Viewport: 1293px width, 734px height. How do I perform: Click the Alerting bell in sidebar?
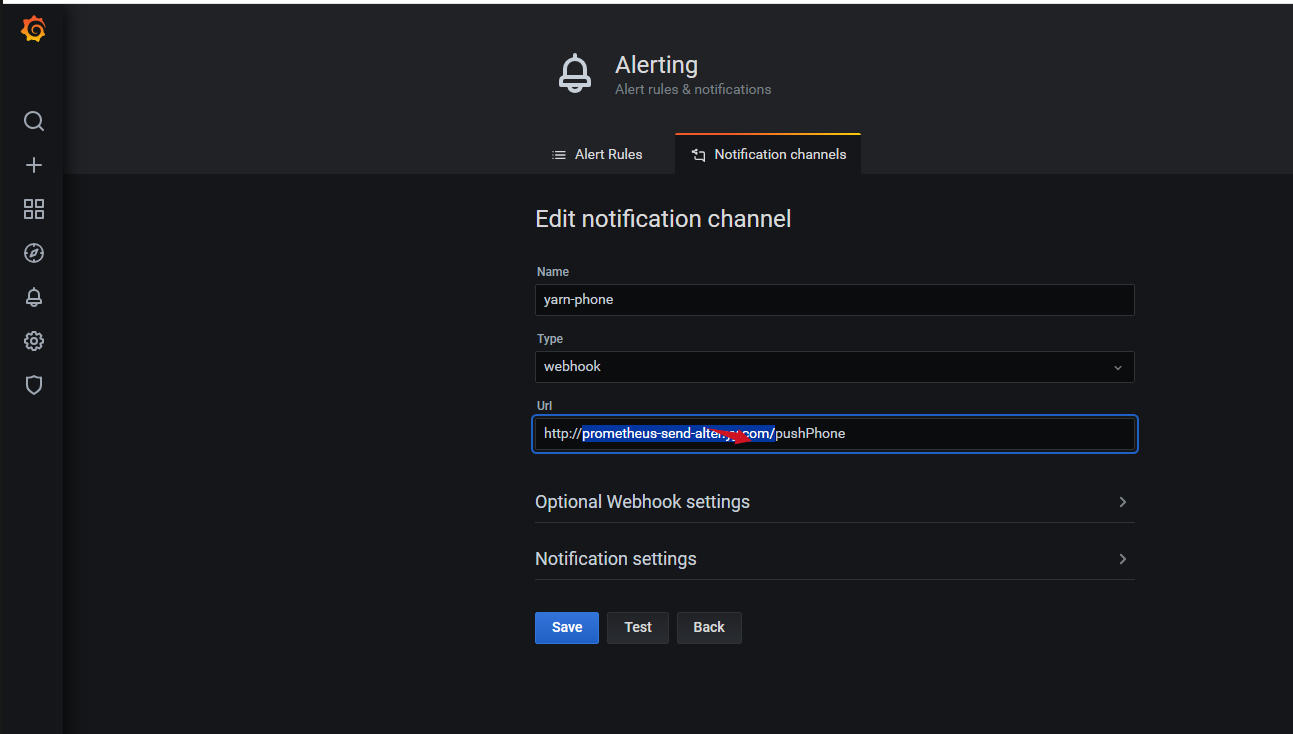34,297
